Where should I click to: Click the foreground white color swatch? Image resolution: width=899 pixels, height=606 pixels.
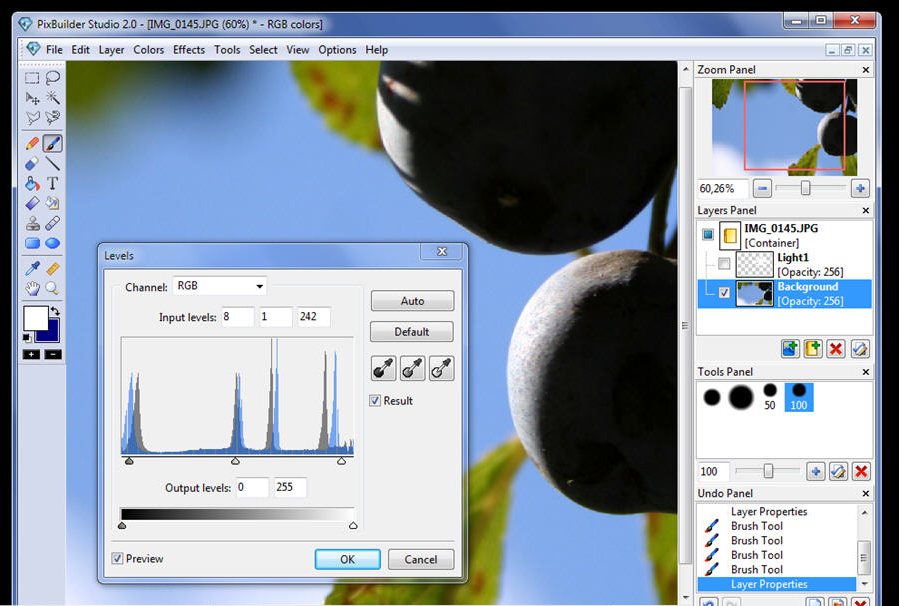pos(36,319)
